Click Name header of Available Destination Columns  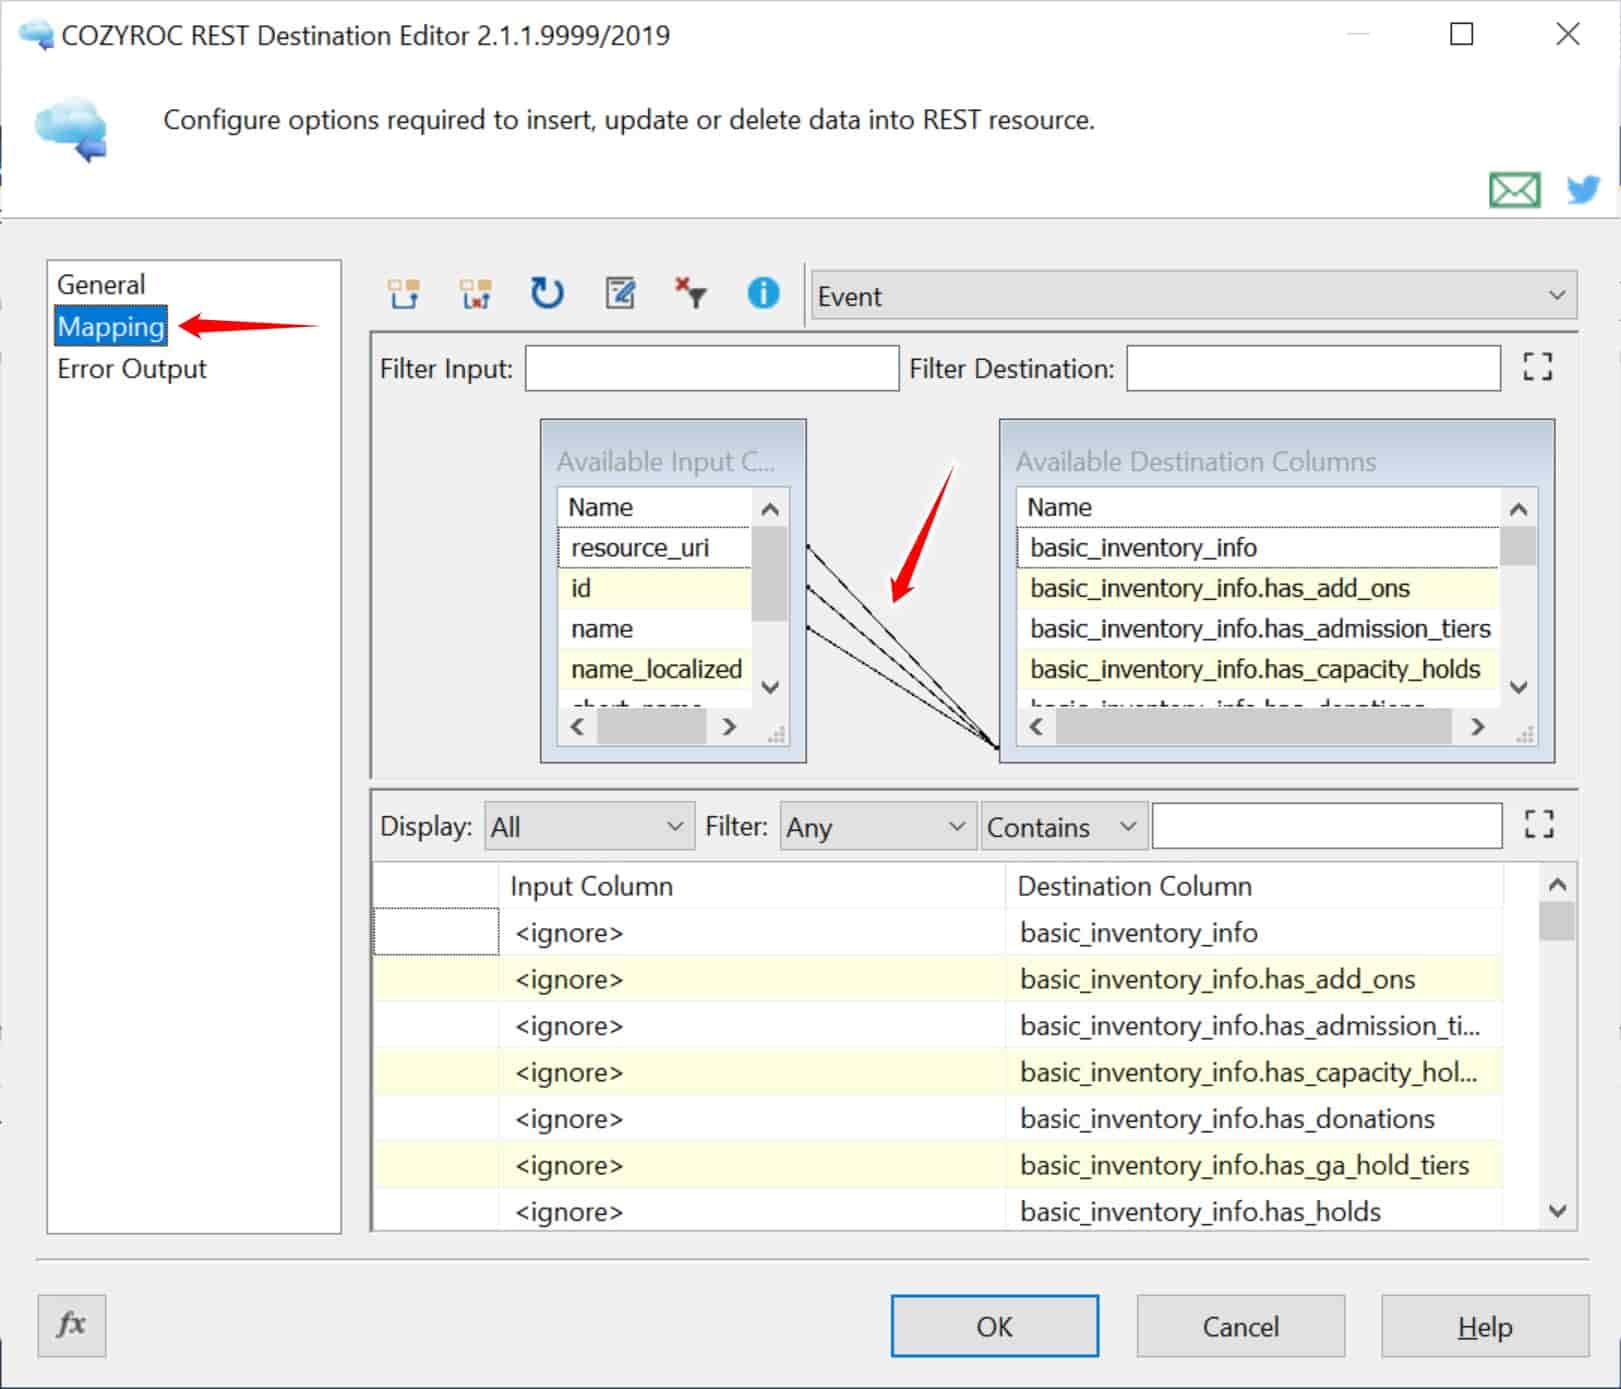1258,507
